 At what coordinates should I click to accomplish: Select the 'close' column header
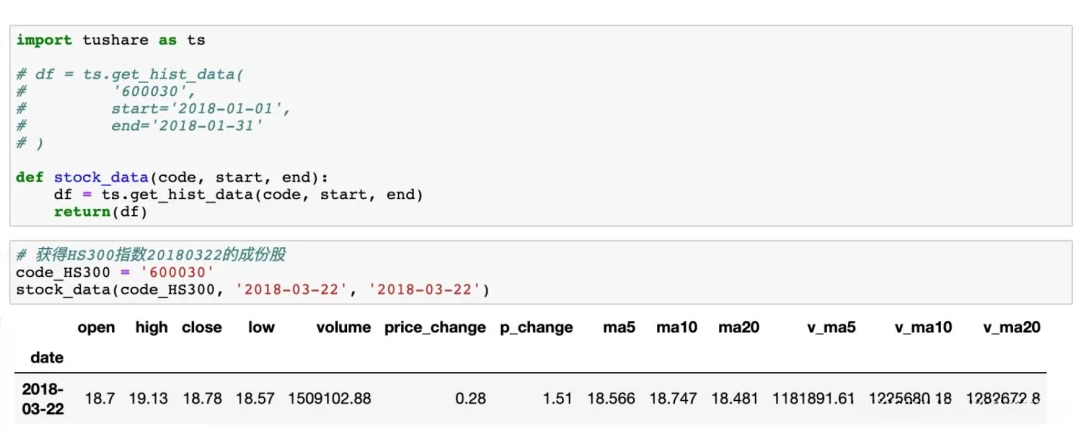tap(201, 327)
